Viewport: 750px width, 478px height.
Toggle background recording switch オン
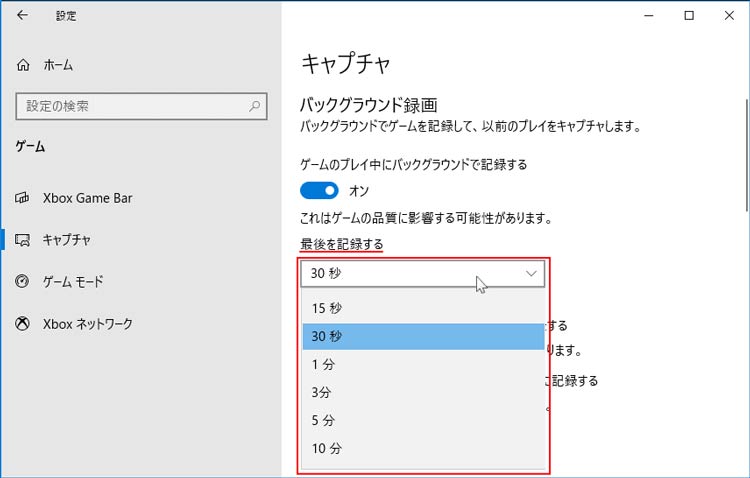[319, 190]
